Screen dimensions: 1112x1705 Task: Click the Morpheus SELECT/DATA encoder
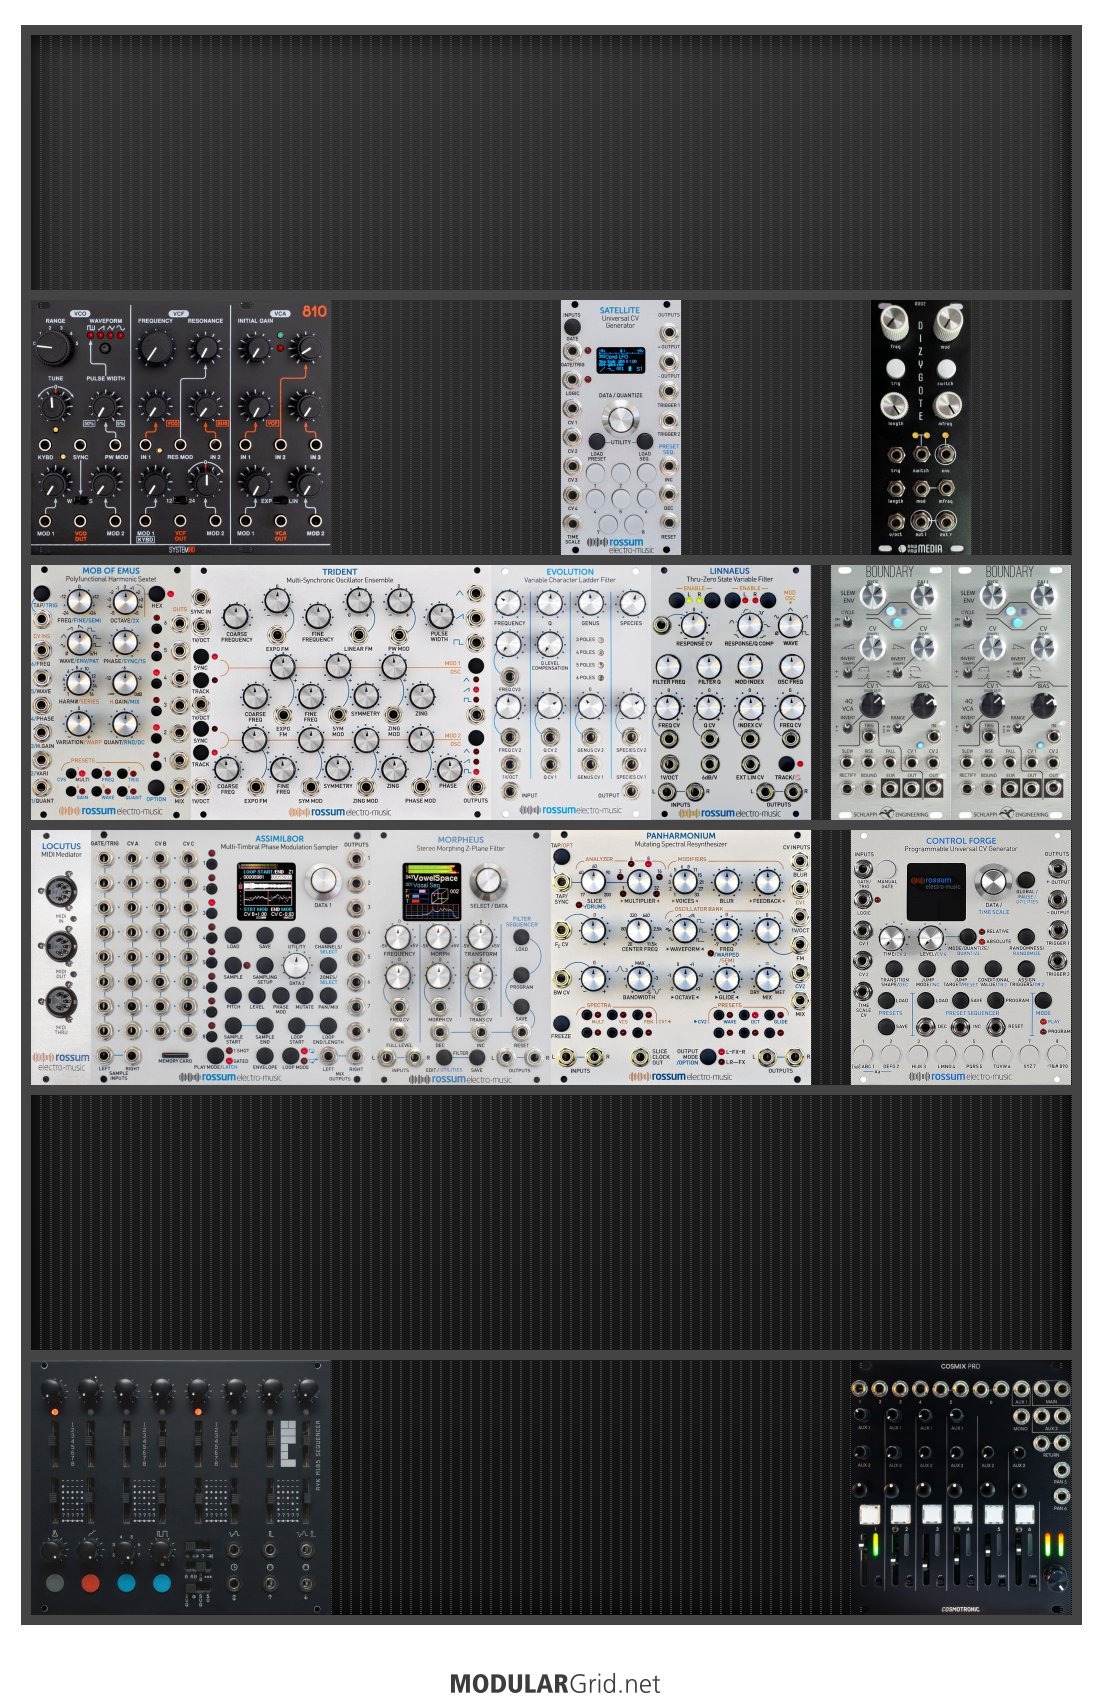pyautogui.click(x=487, y=881)
